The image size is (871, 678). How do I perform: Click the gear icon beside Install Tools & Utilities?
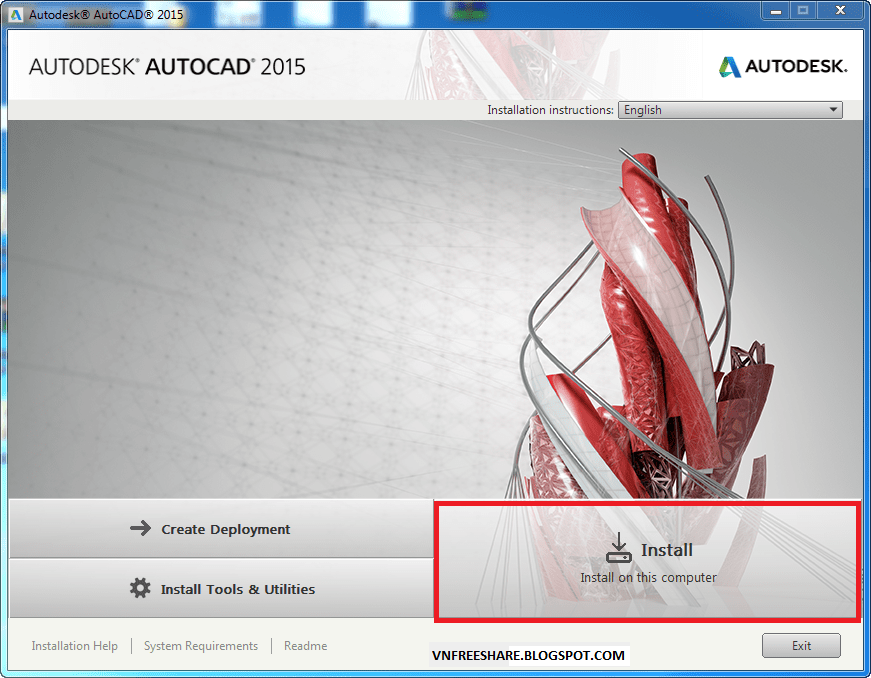[139, 589]
